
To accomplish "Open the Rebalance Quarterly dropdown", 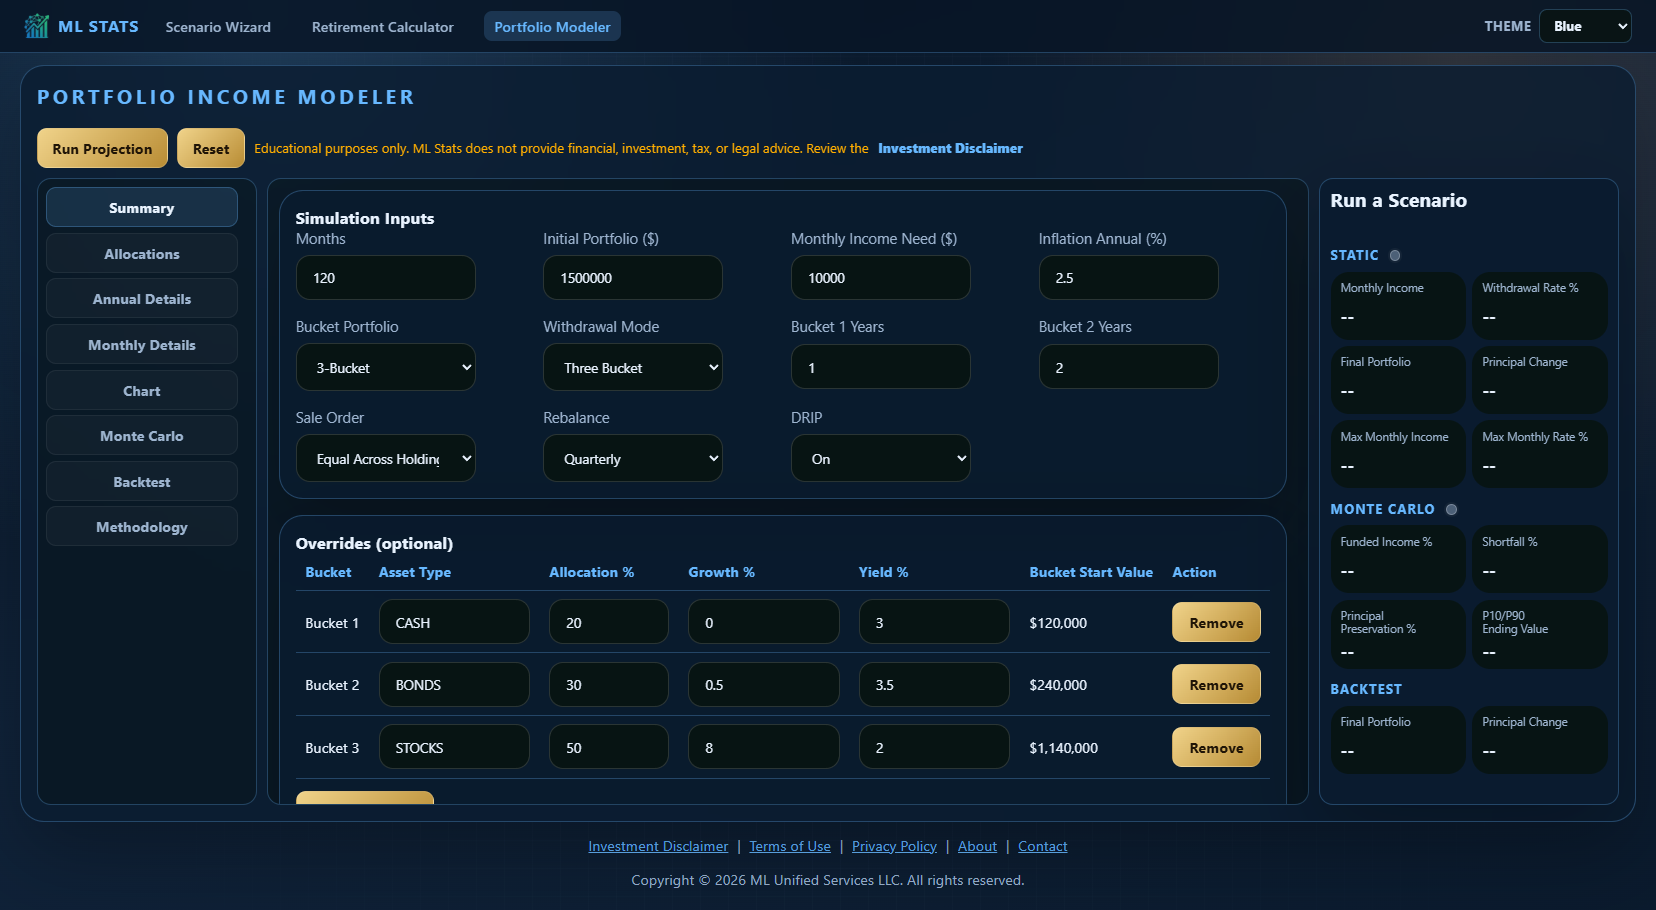I will pos(633,459).
